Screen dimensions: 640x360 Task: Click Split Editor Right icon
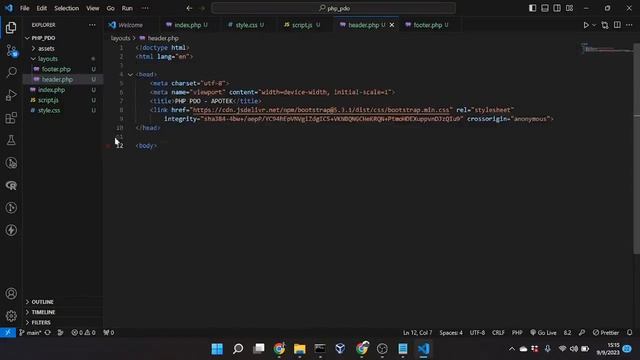pyautogui.click(x=617, y=25)
